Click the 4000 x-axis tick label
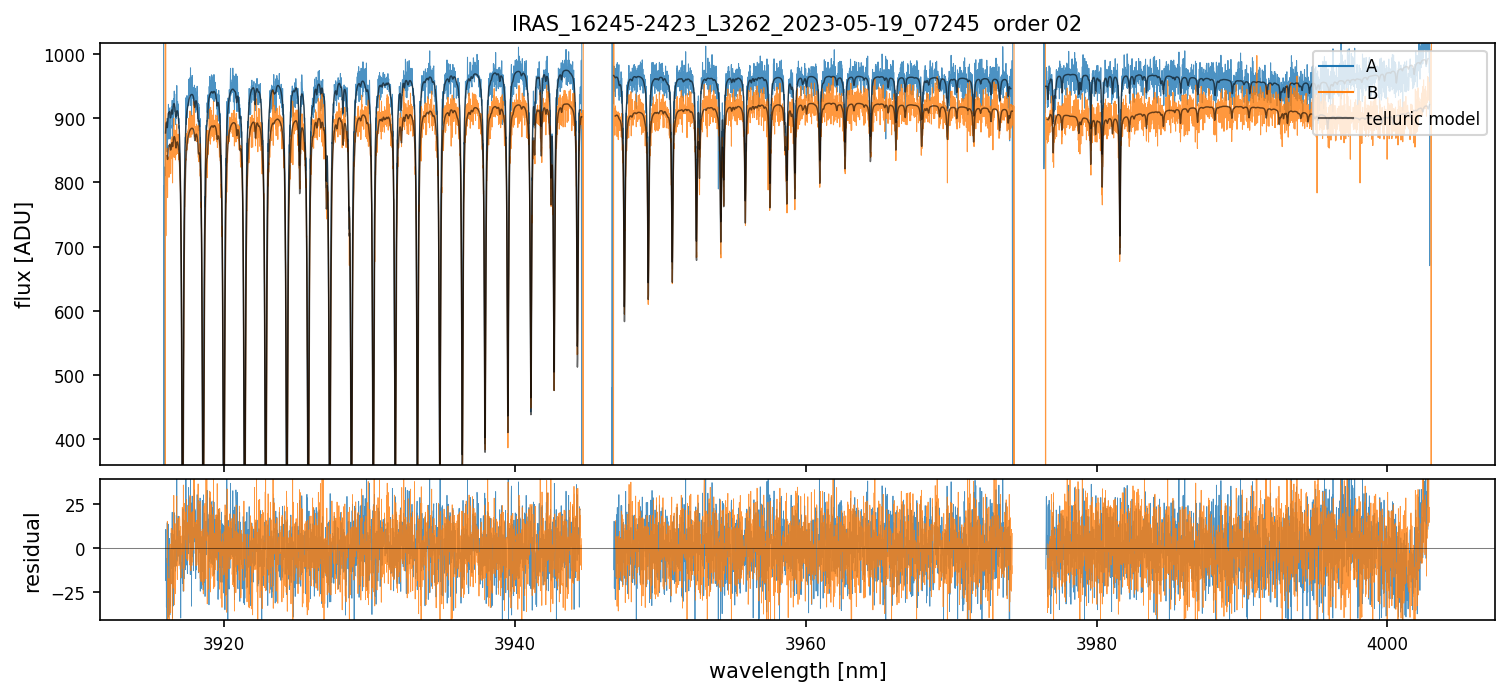 pos(1387,640)
